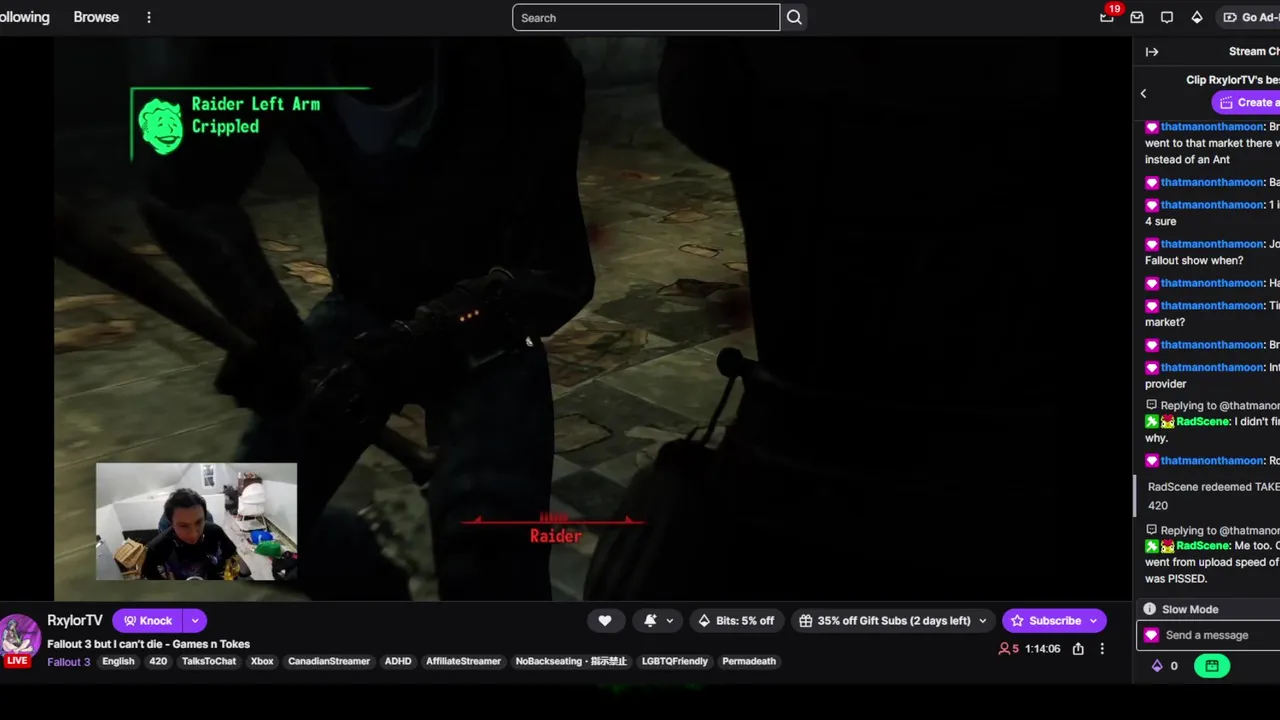Image resolution: width=1280 pixels, height=720 pixels.
Task: Focus the Search input field
Action: point(646,17)
